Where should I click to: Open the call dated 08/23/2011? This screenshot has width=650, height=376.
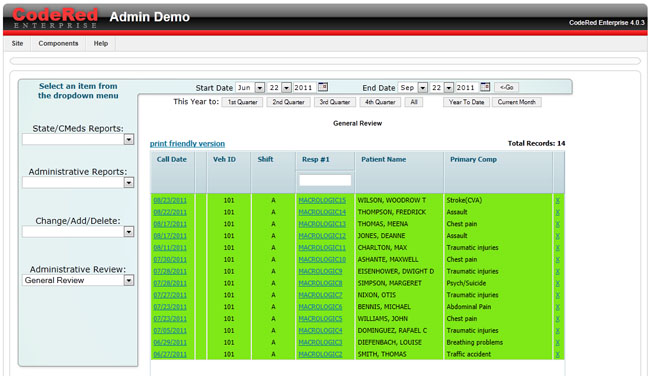(170, 201)
